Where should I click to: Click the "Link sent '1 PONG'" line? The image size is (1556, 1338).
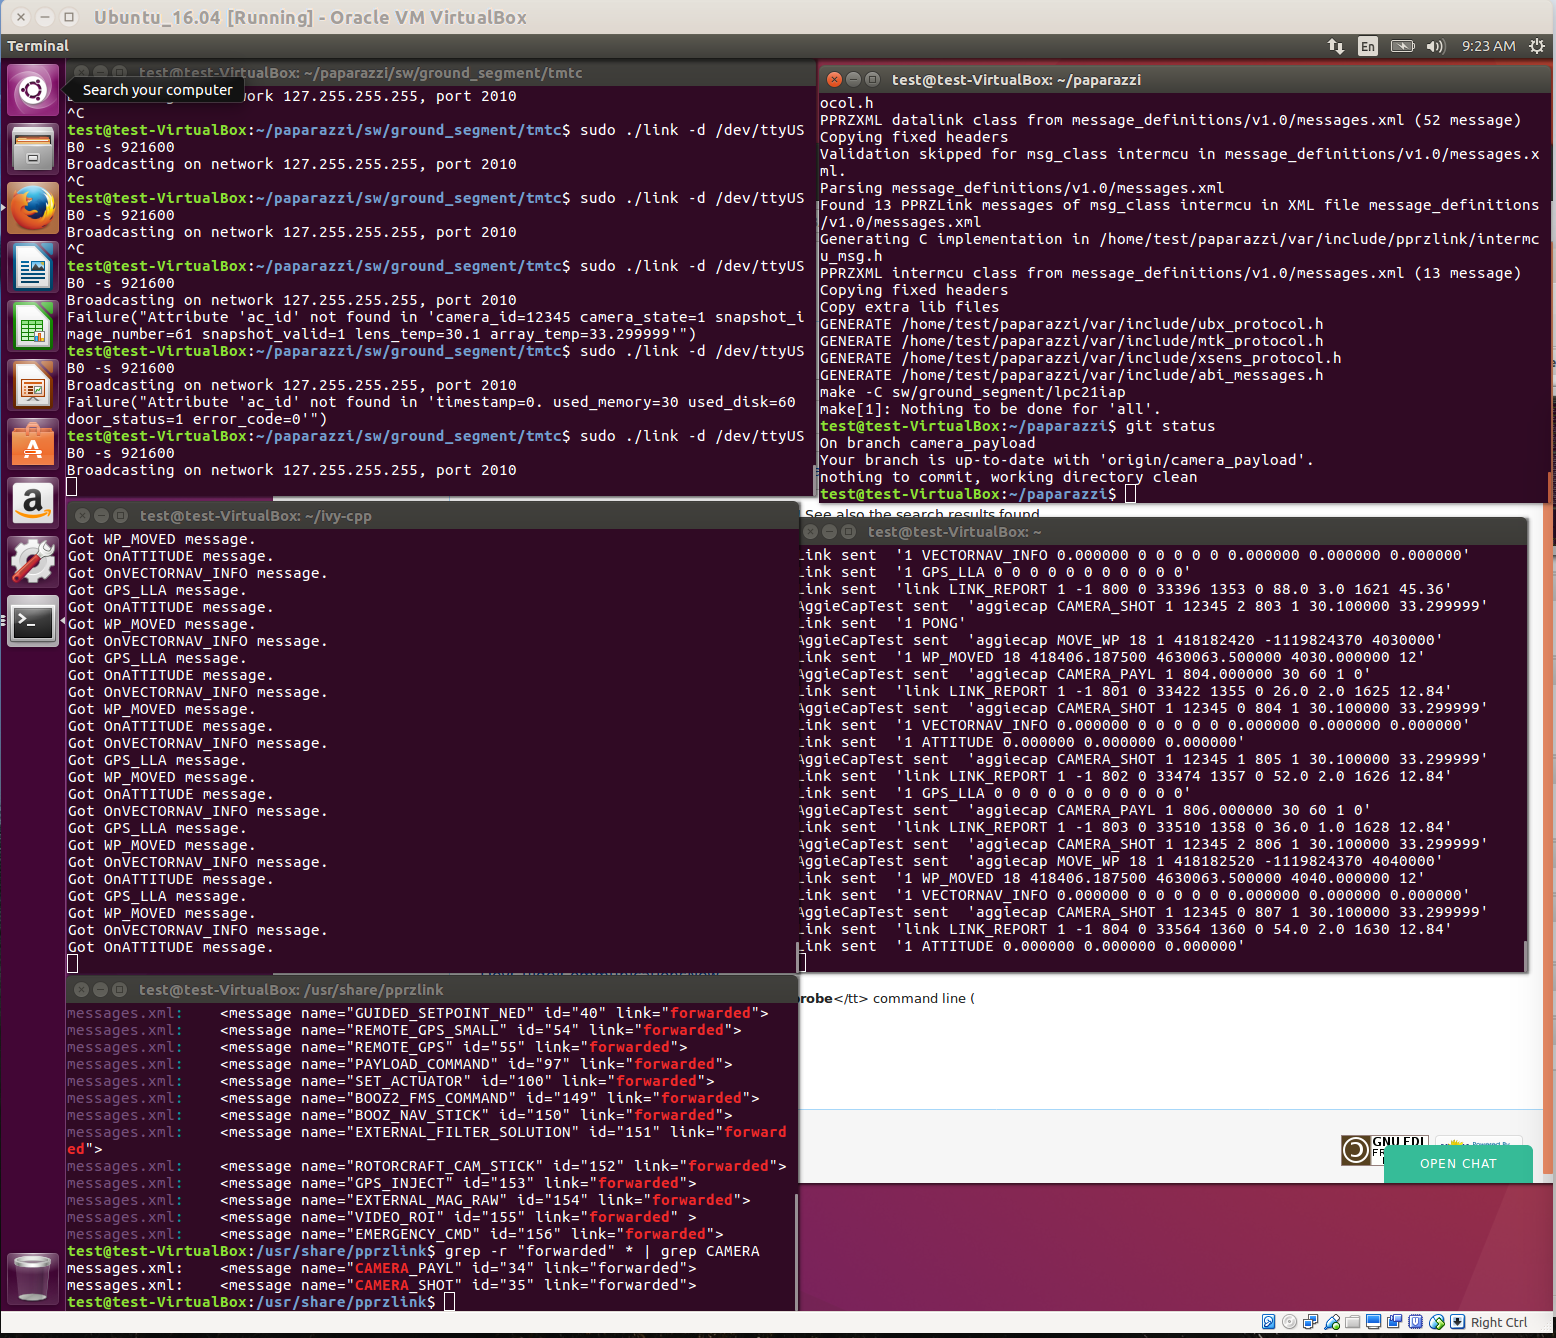coord(883,623)
